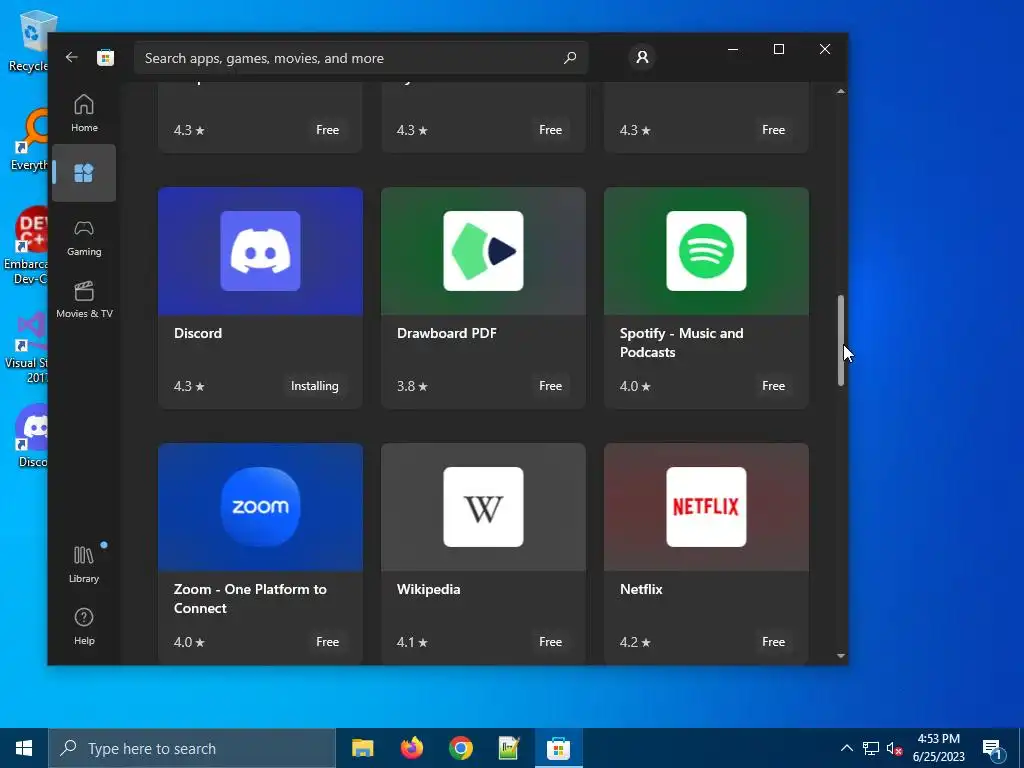Launch Firefox from the taskbar

point(411,748)
